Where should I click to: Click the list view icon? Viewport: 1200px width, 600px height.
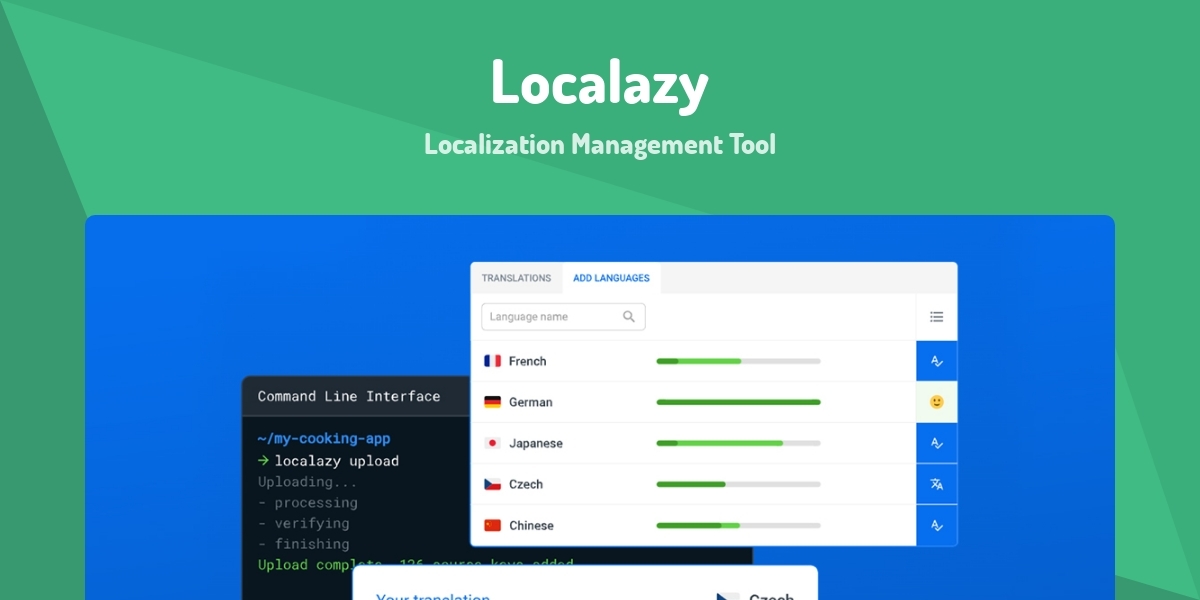click(x=936, y=317)
